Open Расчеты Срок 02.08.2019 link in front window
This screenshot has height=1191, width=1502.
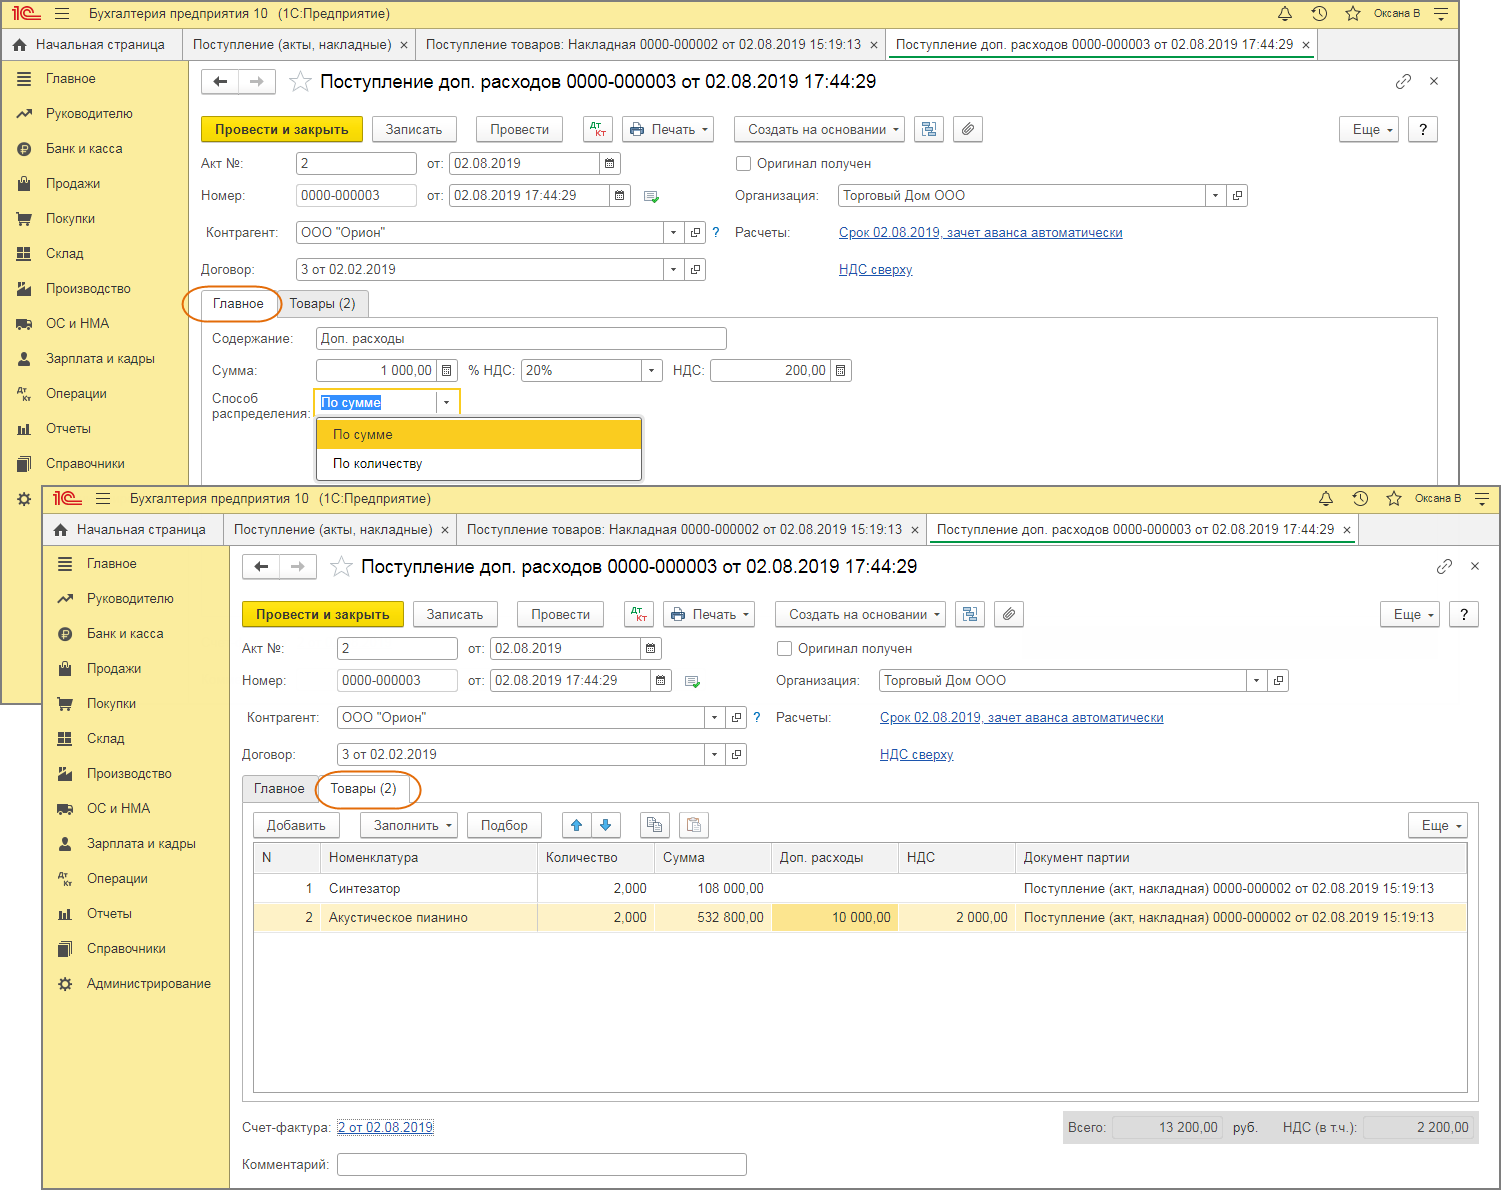pyautogui.click(x=1021, y=718)
